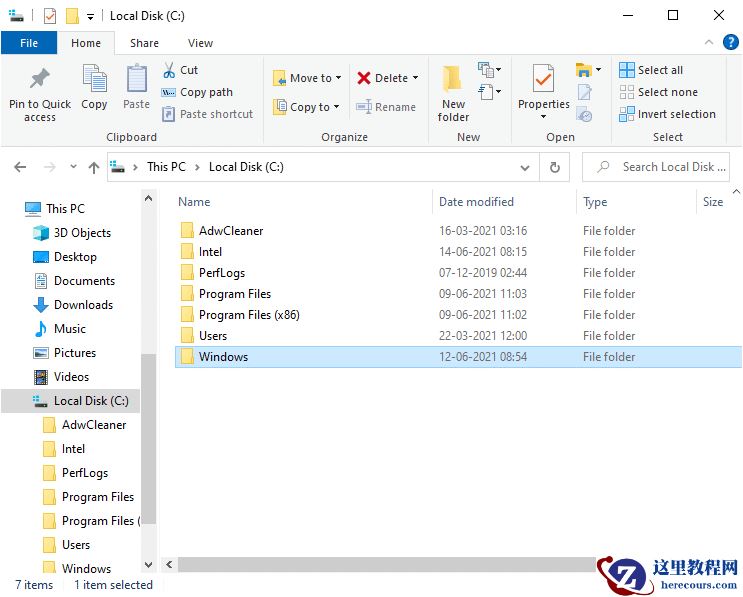The height and width of the screenshot is (597, 743).
Task: Open Copy to dropdown
Action: (307, 107)
